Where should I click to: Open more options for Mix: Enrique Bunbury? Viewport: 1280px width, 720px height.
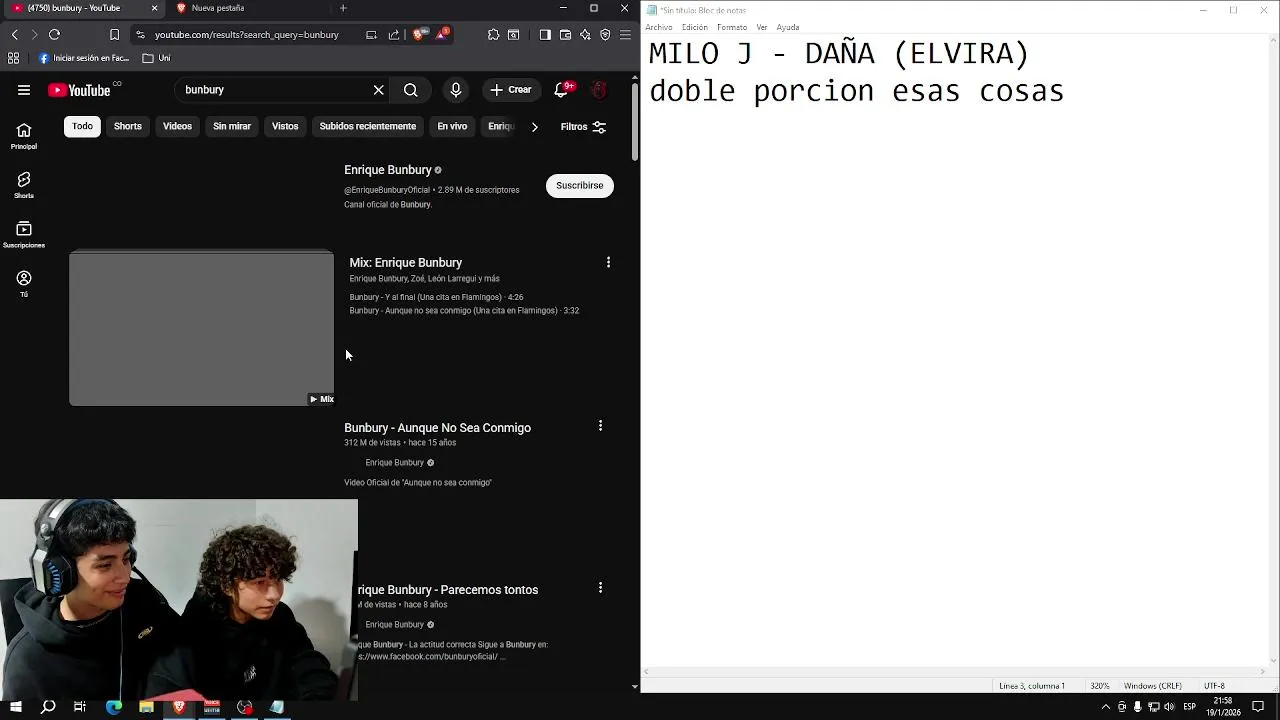click(608, 262)
